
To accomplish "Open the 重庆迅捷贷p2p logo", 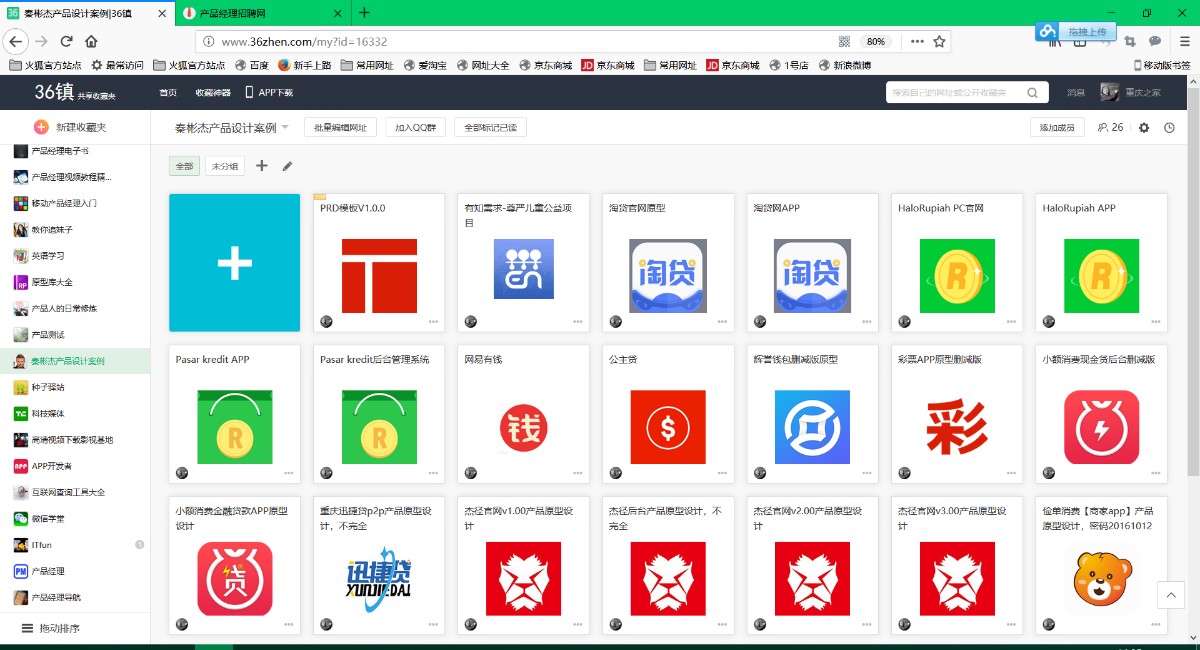I will click(x=379, y=579).
